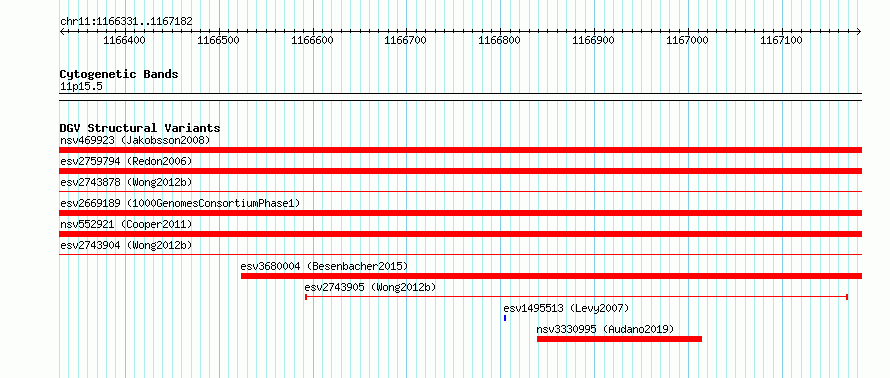The image size is (890, 378).
Task: Click ruler position 1166900
Action: coord(594,40)
